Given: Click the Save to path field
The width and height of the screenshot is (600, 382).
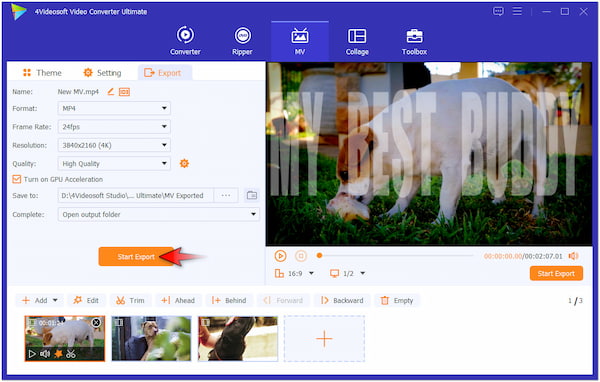Looking at the screenshot, I should [135, 196].
